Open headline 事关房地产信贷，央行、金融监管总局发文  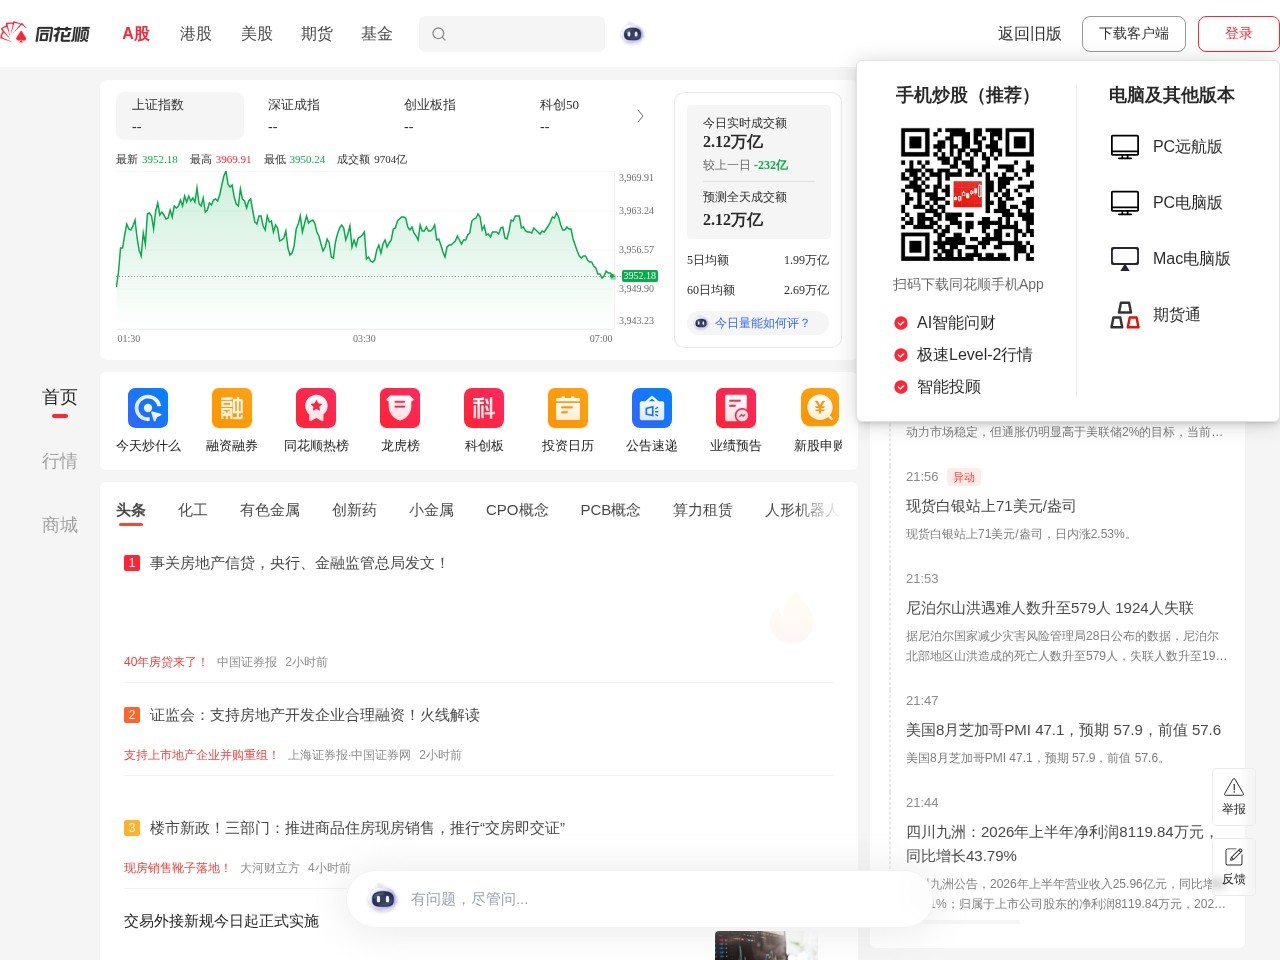click(300, 563)
